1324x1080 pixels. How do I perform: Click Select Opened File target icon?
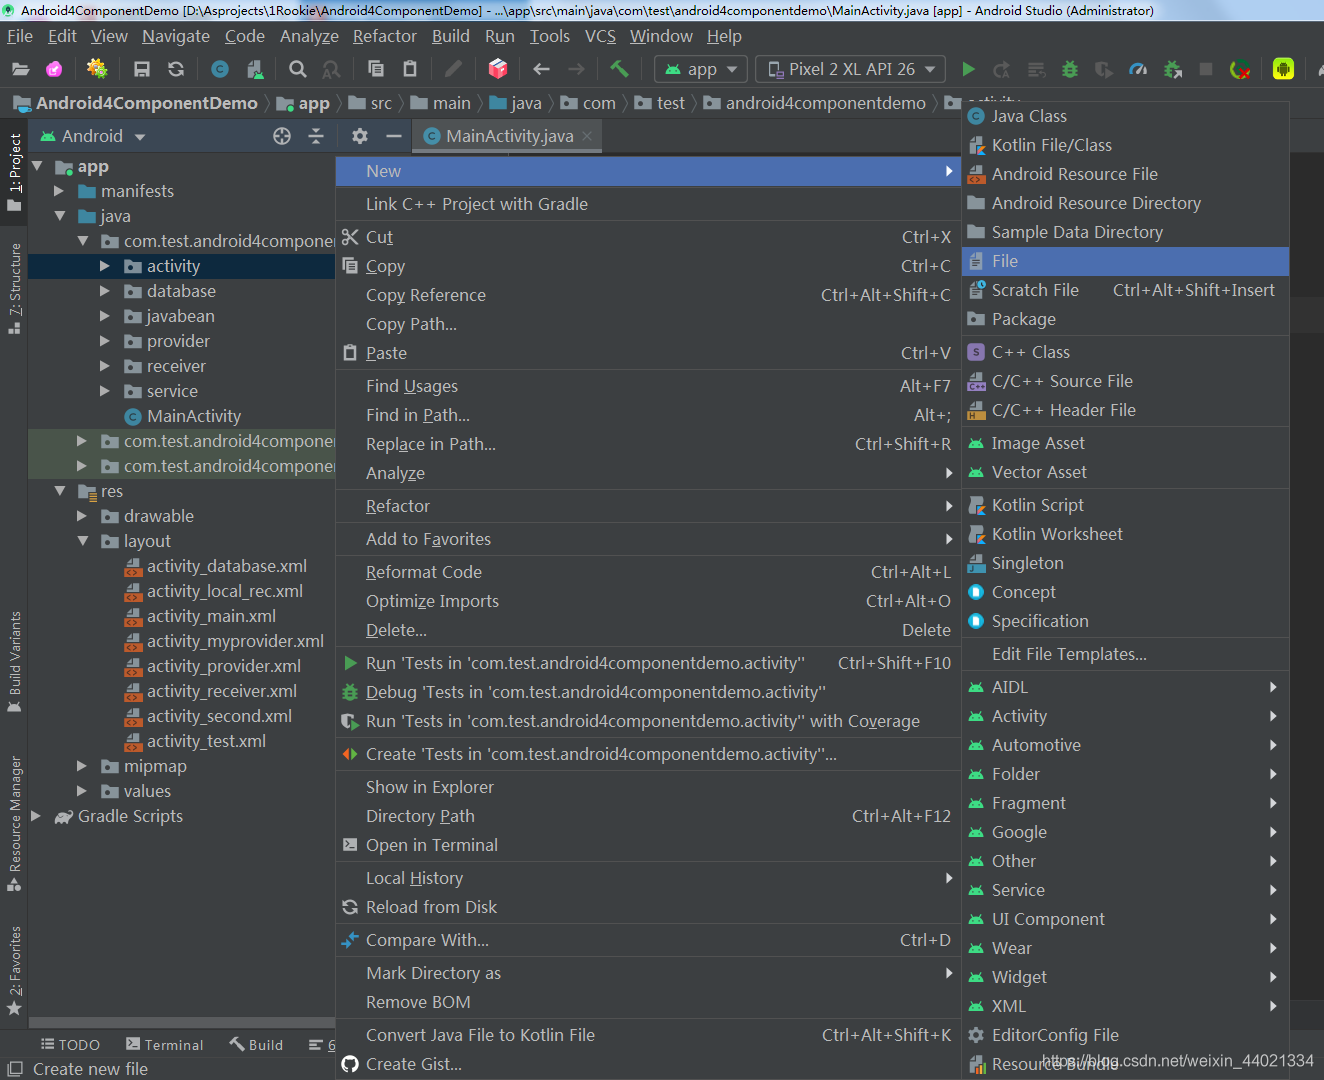[282, 136]
